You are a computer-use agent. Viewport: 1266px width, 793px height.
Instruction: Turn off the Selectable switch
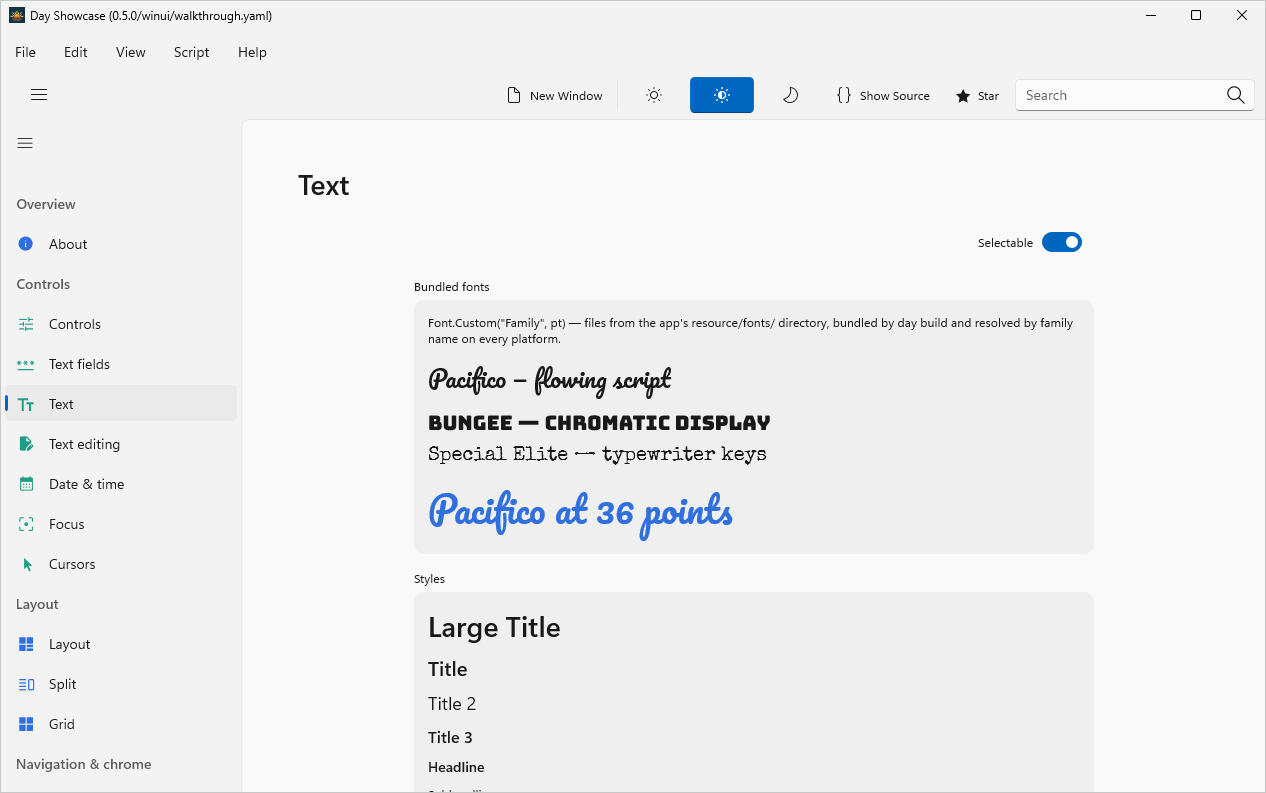[x=1062, y=242]
